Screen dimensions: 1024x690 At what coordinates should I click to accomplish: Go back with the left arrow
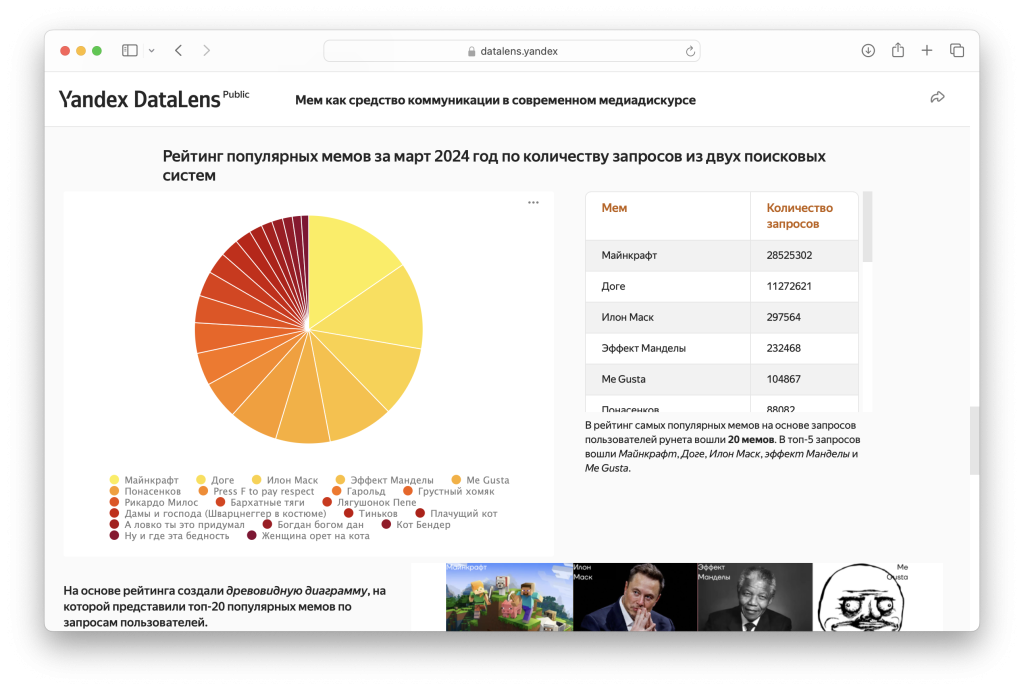(178, 50)
